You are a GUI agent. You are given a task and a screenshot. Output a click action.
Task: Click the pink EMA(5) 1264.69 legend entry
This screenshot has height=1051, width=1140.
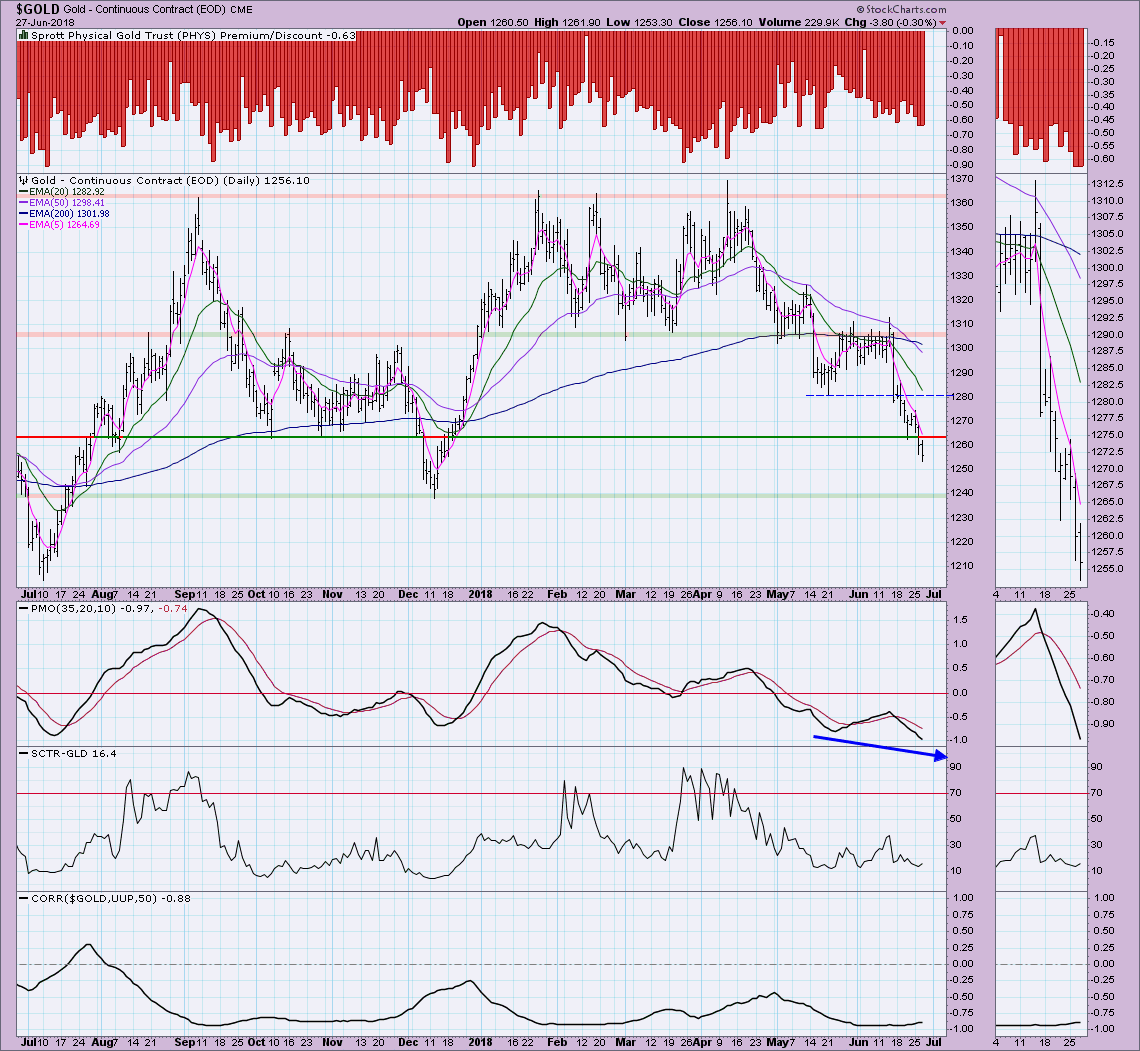[64, 225]
